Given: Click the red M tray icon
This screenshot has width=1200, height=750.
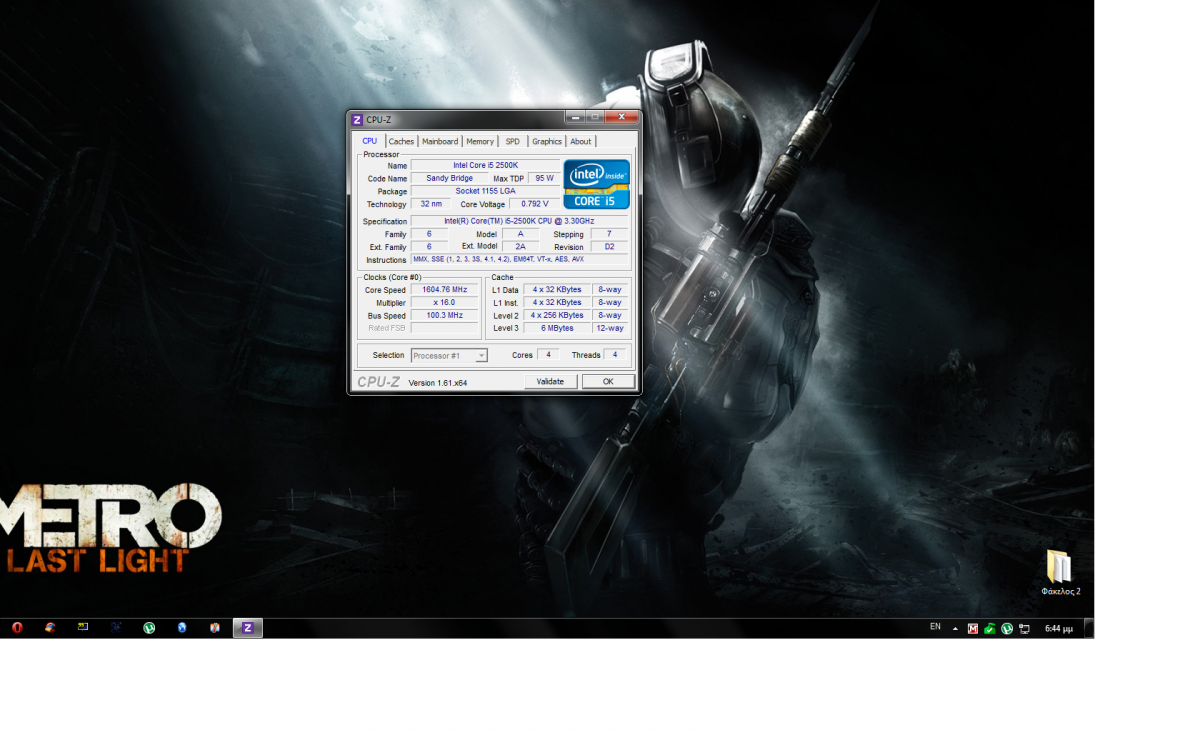Looking at the screenshot, I should (x=973, y=629).
